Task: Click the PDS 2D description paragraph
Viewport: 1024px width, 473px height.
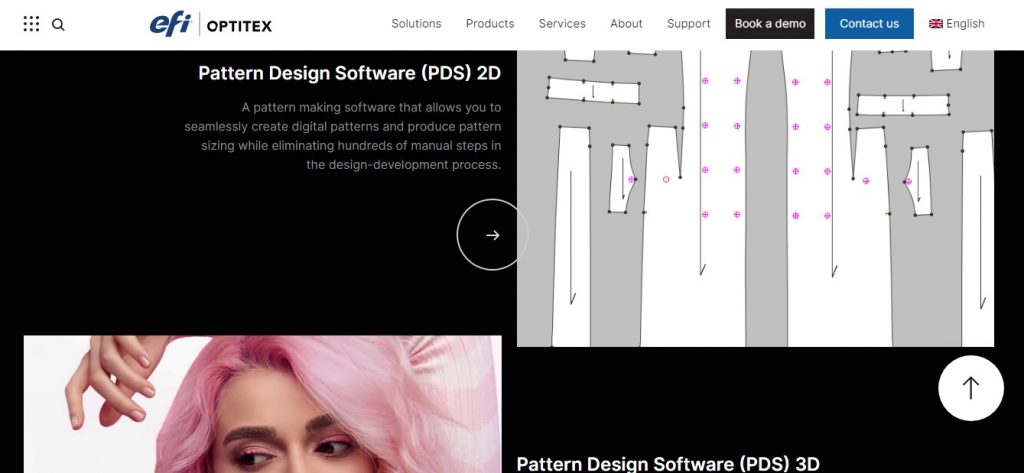Action: click(x=343, y=136)
